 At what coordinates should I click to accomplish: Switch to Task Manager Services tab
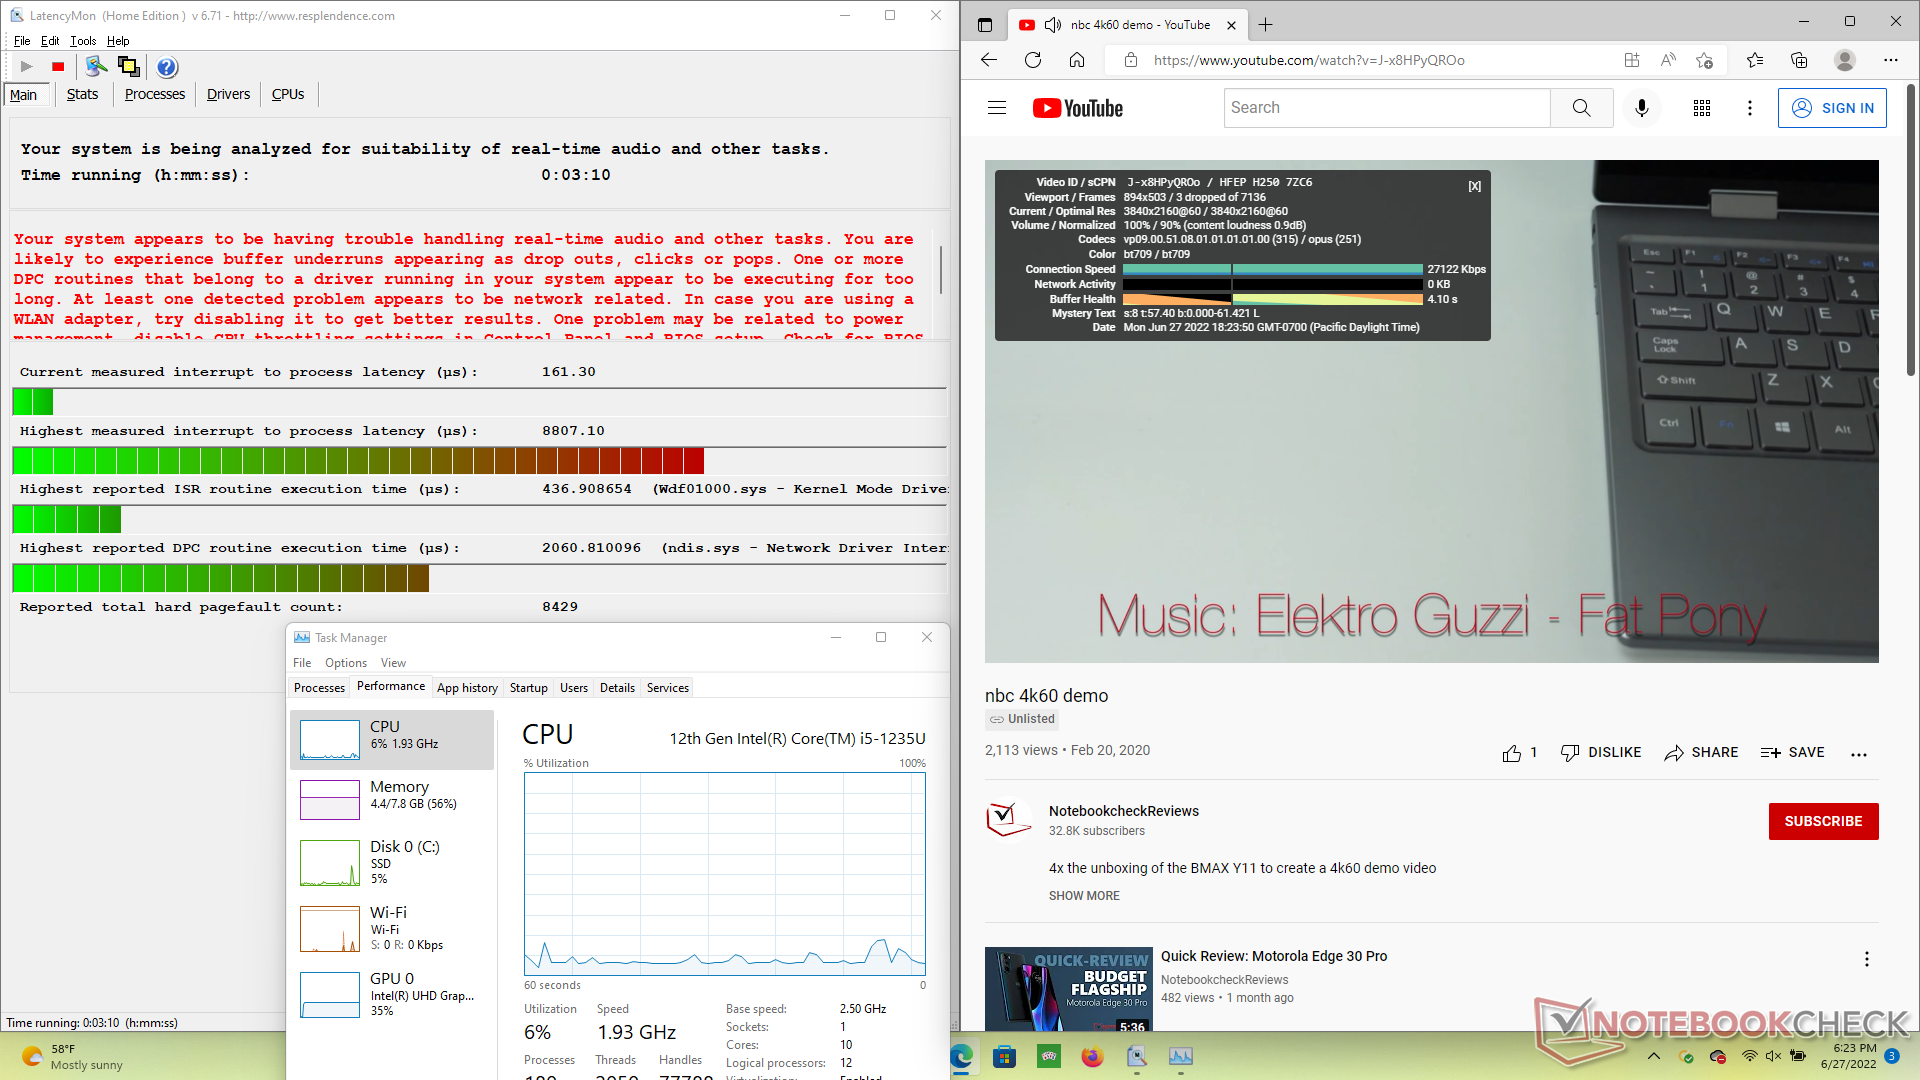(x=667, y=688)
